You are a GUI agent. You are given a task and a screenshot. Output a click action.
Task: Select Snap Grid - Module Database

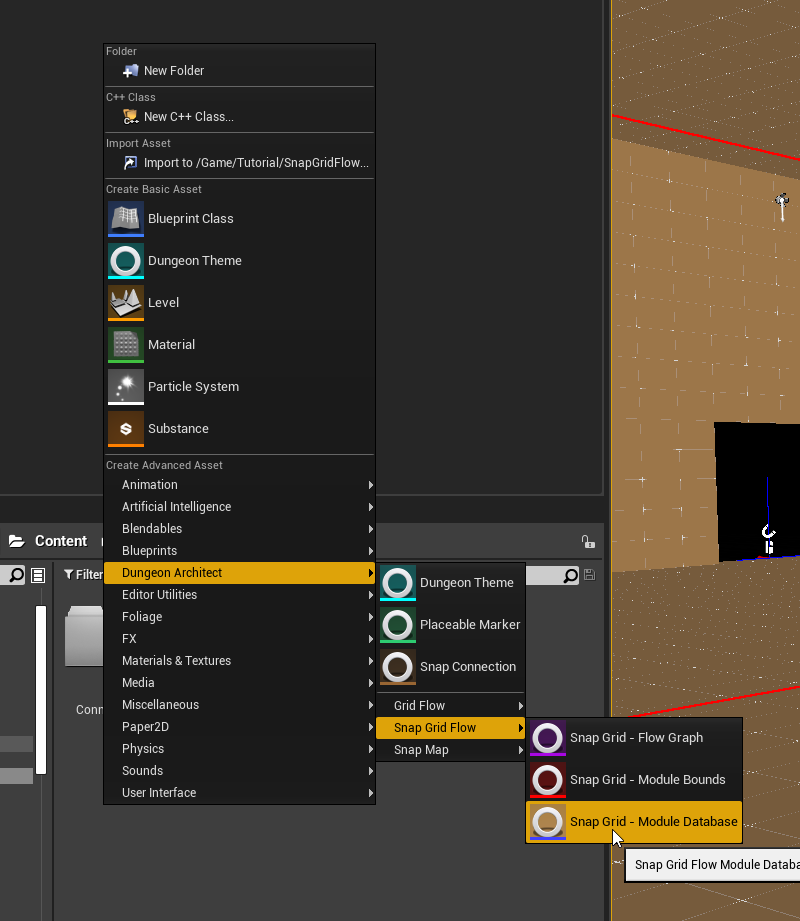click(x=652, y=822)
